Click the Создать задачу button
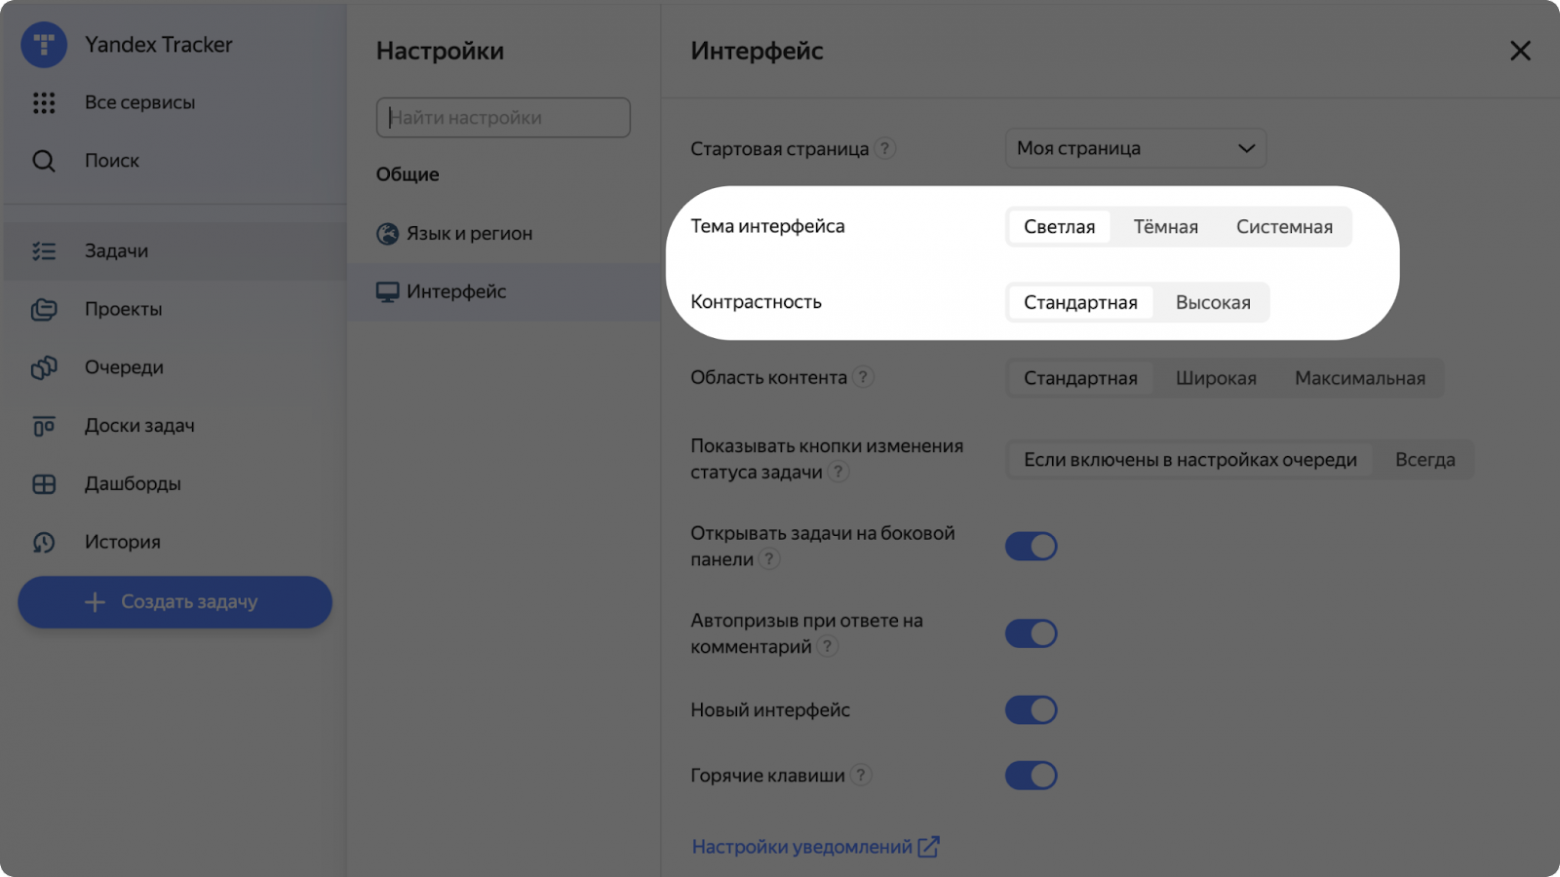 coord(174,602)
